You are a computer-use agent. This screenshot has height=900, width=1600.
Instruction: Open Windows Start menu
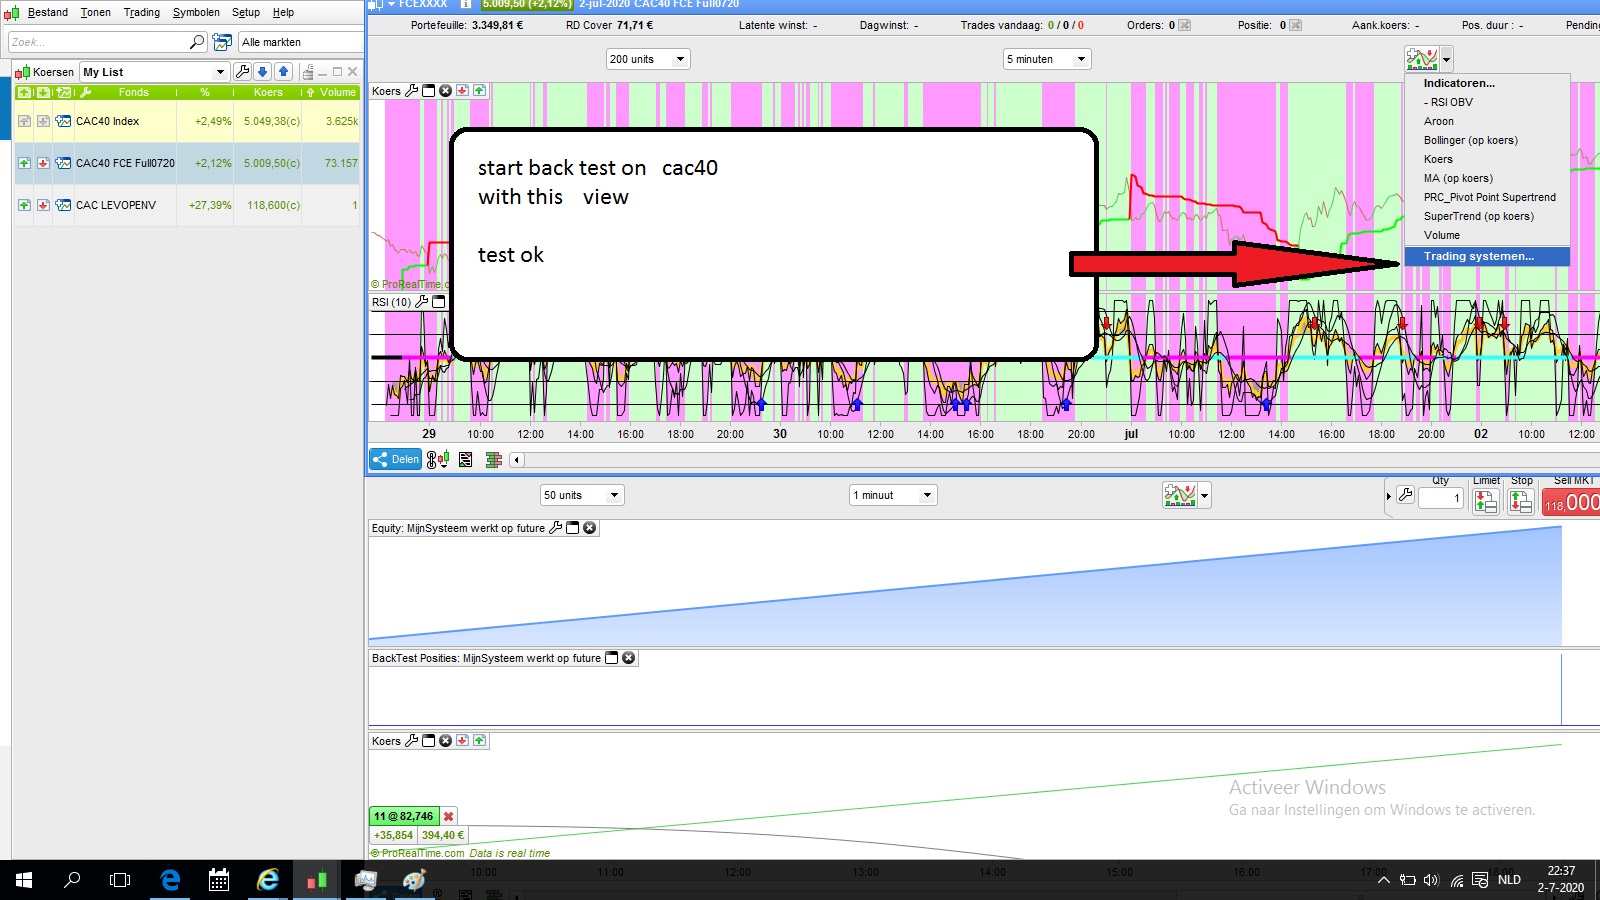pos(24,880)
